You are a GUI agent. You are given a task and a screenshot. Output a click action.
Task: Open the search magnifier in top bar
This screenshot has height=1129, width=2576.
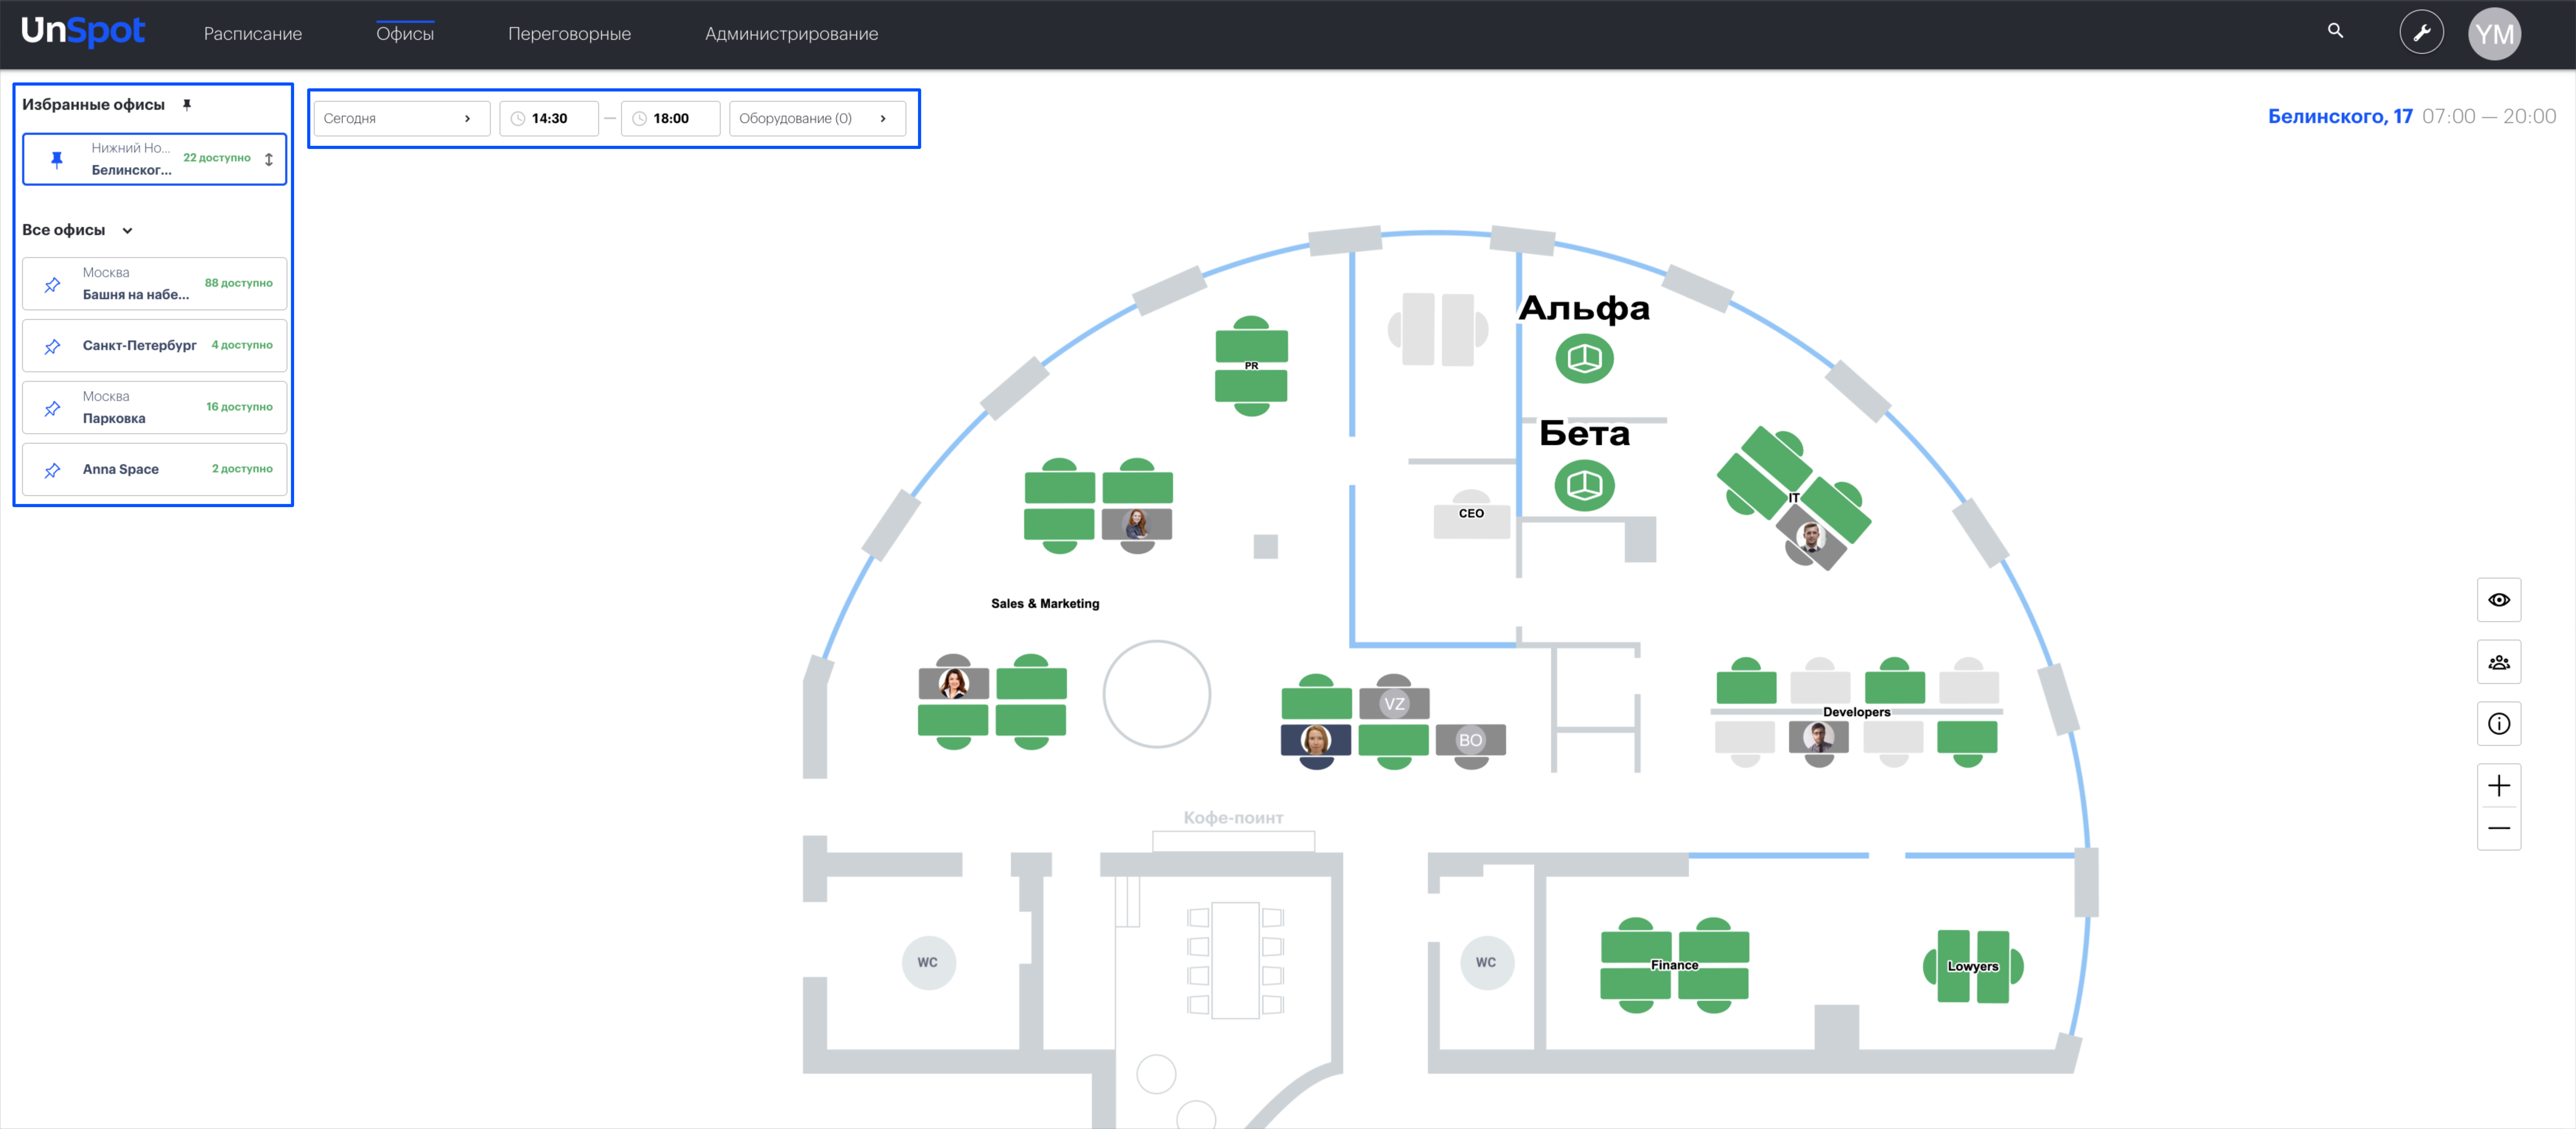(2335, 31)
